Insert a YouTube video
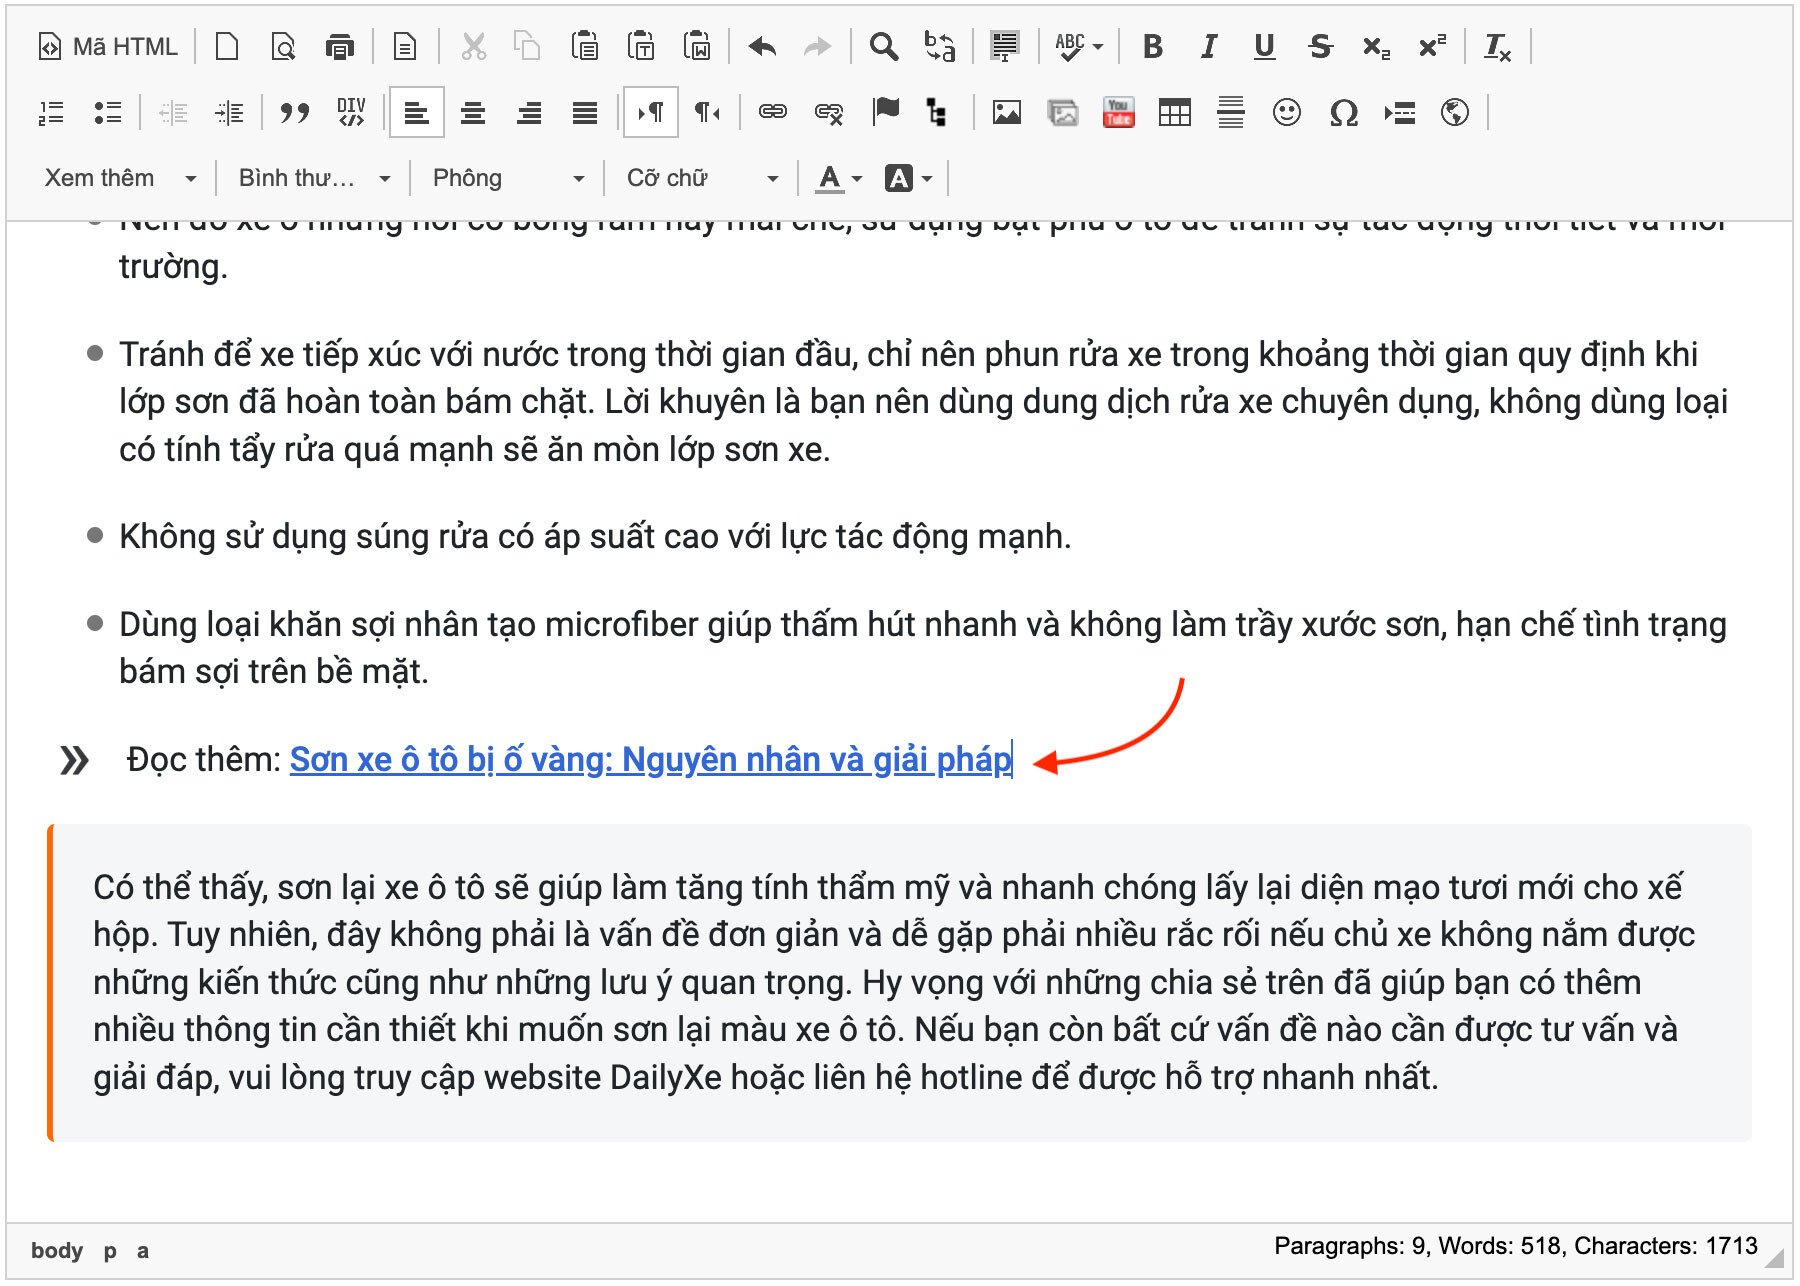The height and width of the screenshot is (1286, 1800). click(x=1118, y=113)
